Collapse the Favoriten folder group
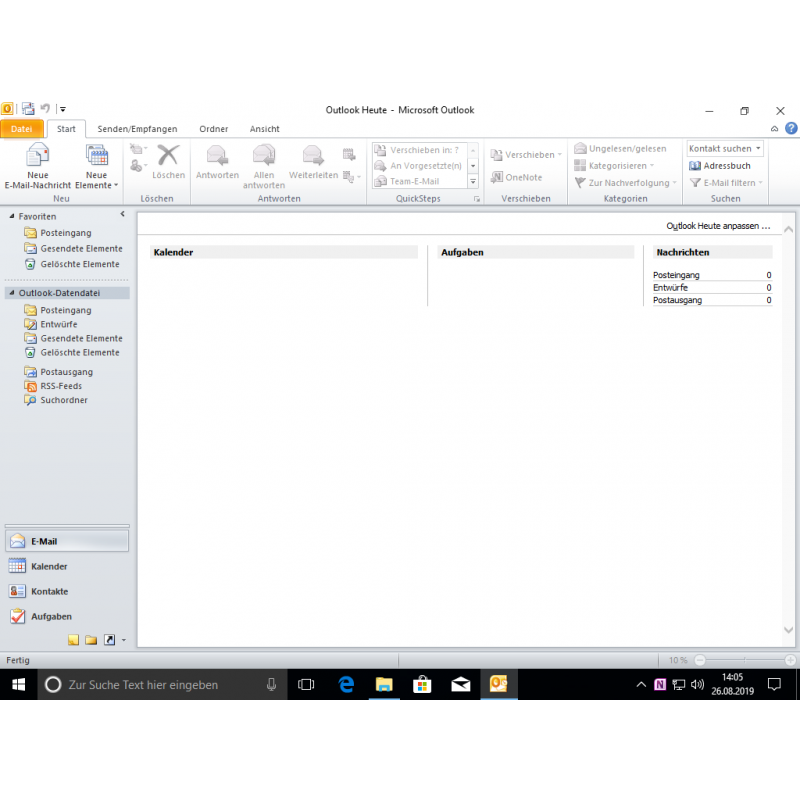800x800 pixels. click(x=12, y=216)
